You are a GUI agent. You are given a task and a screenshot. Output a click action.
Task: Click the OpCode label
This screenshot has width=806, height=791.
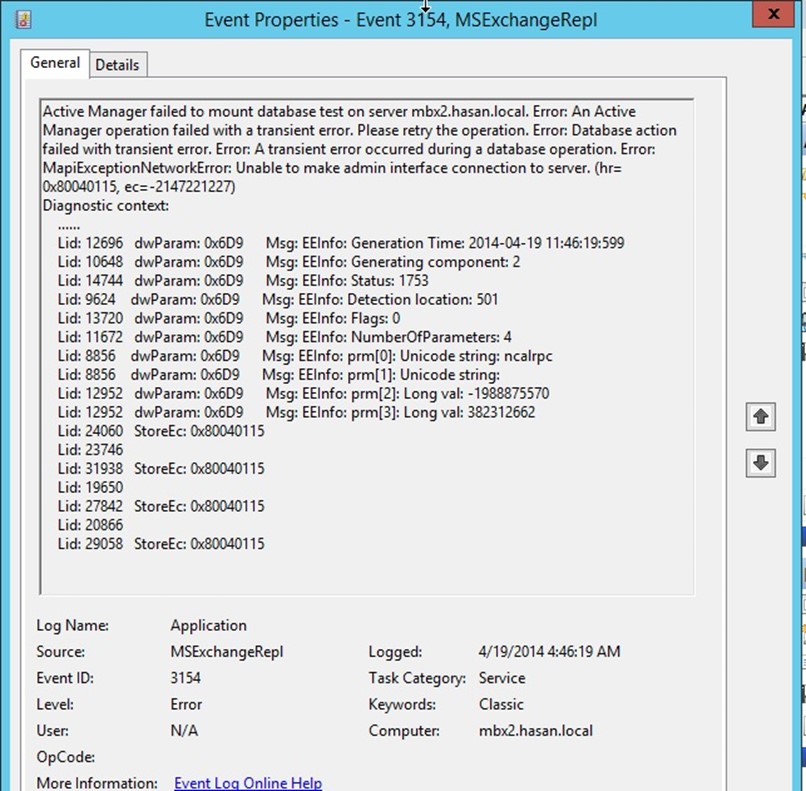[66, 757]
